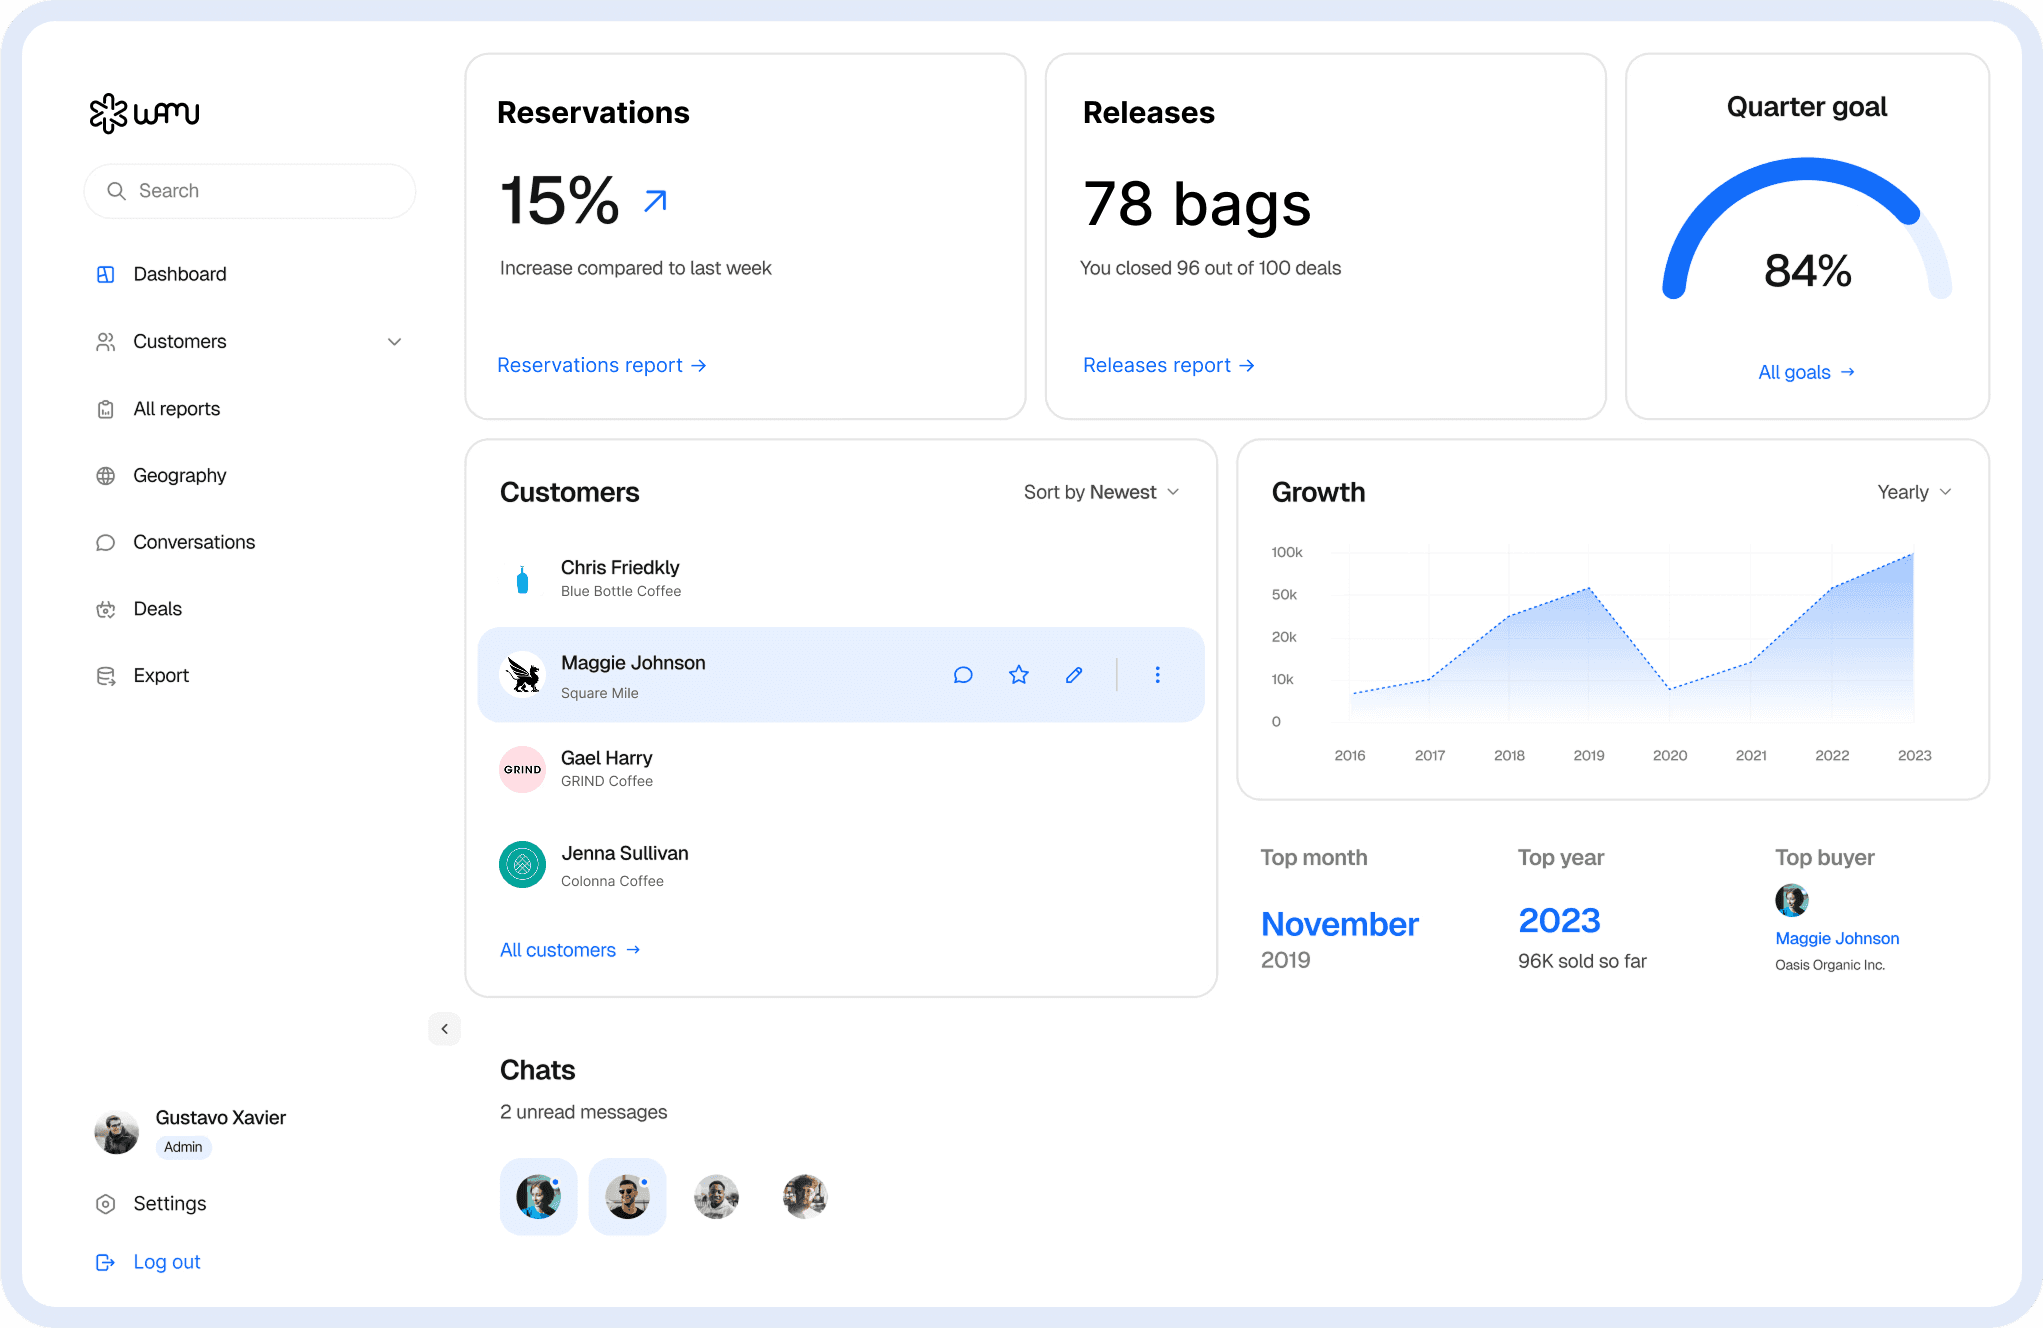Click the Reservations increase arrow icon
Viewport: 2043px width, 1328px height.
point(655,201)
